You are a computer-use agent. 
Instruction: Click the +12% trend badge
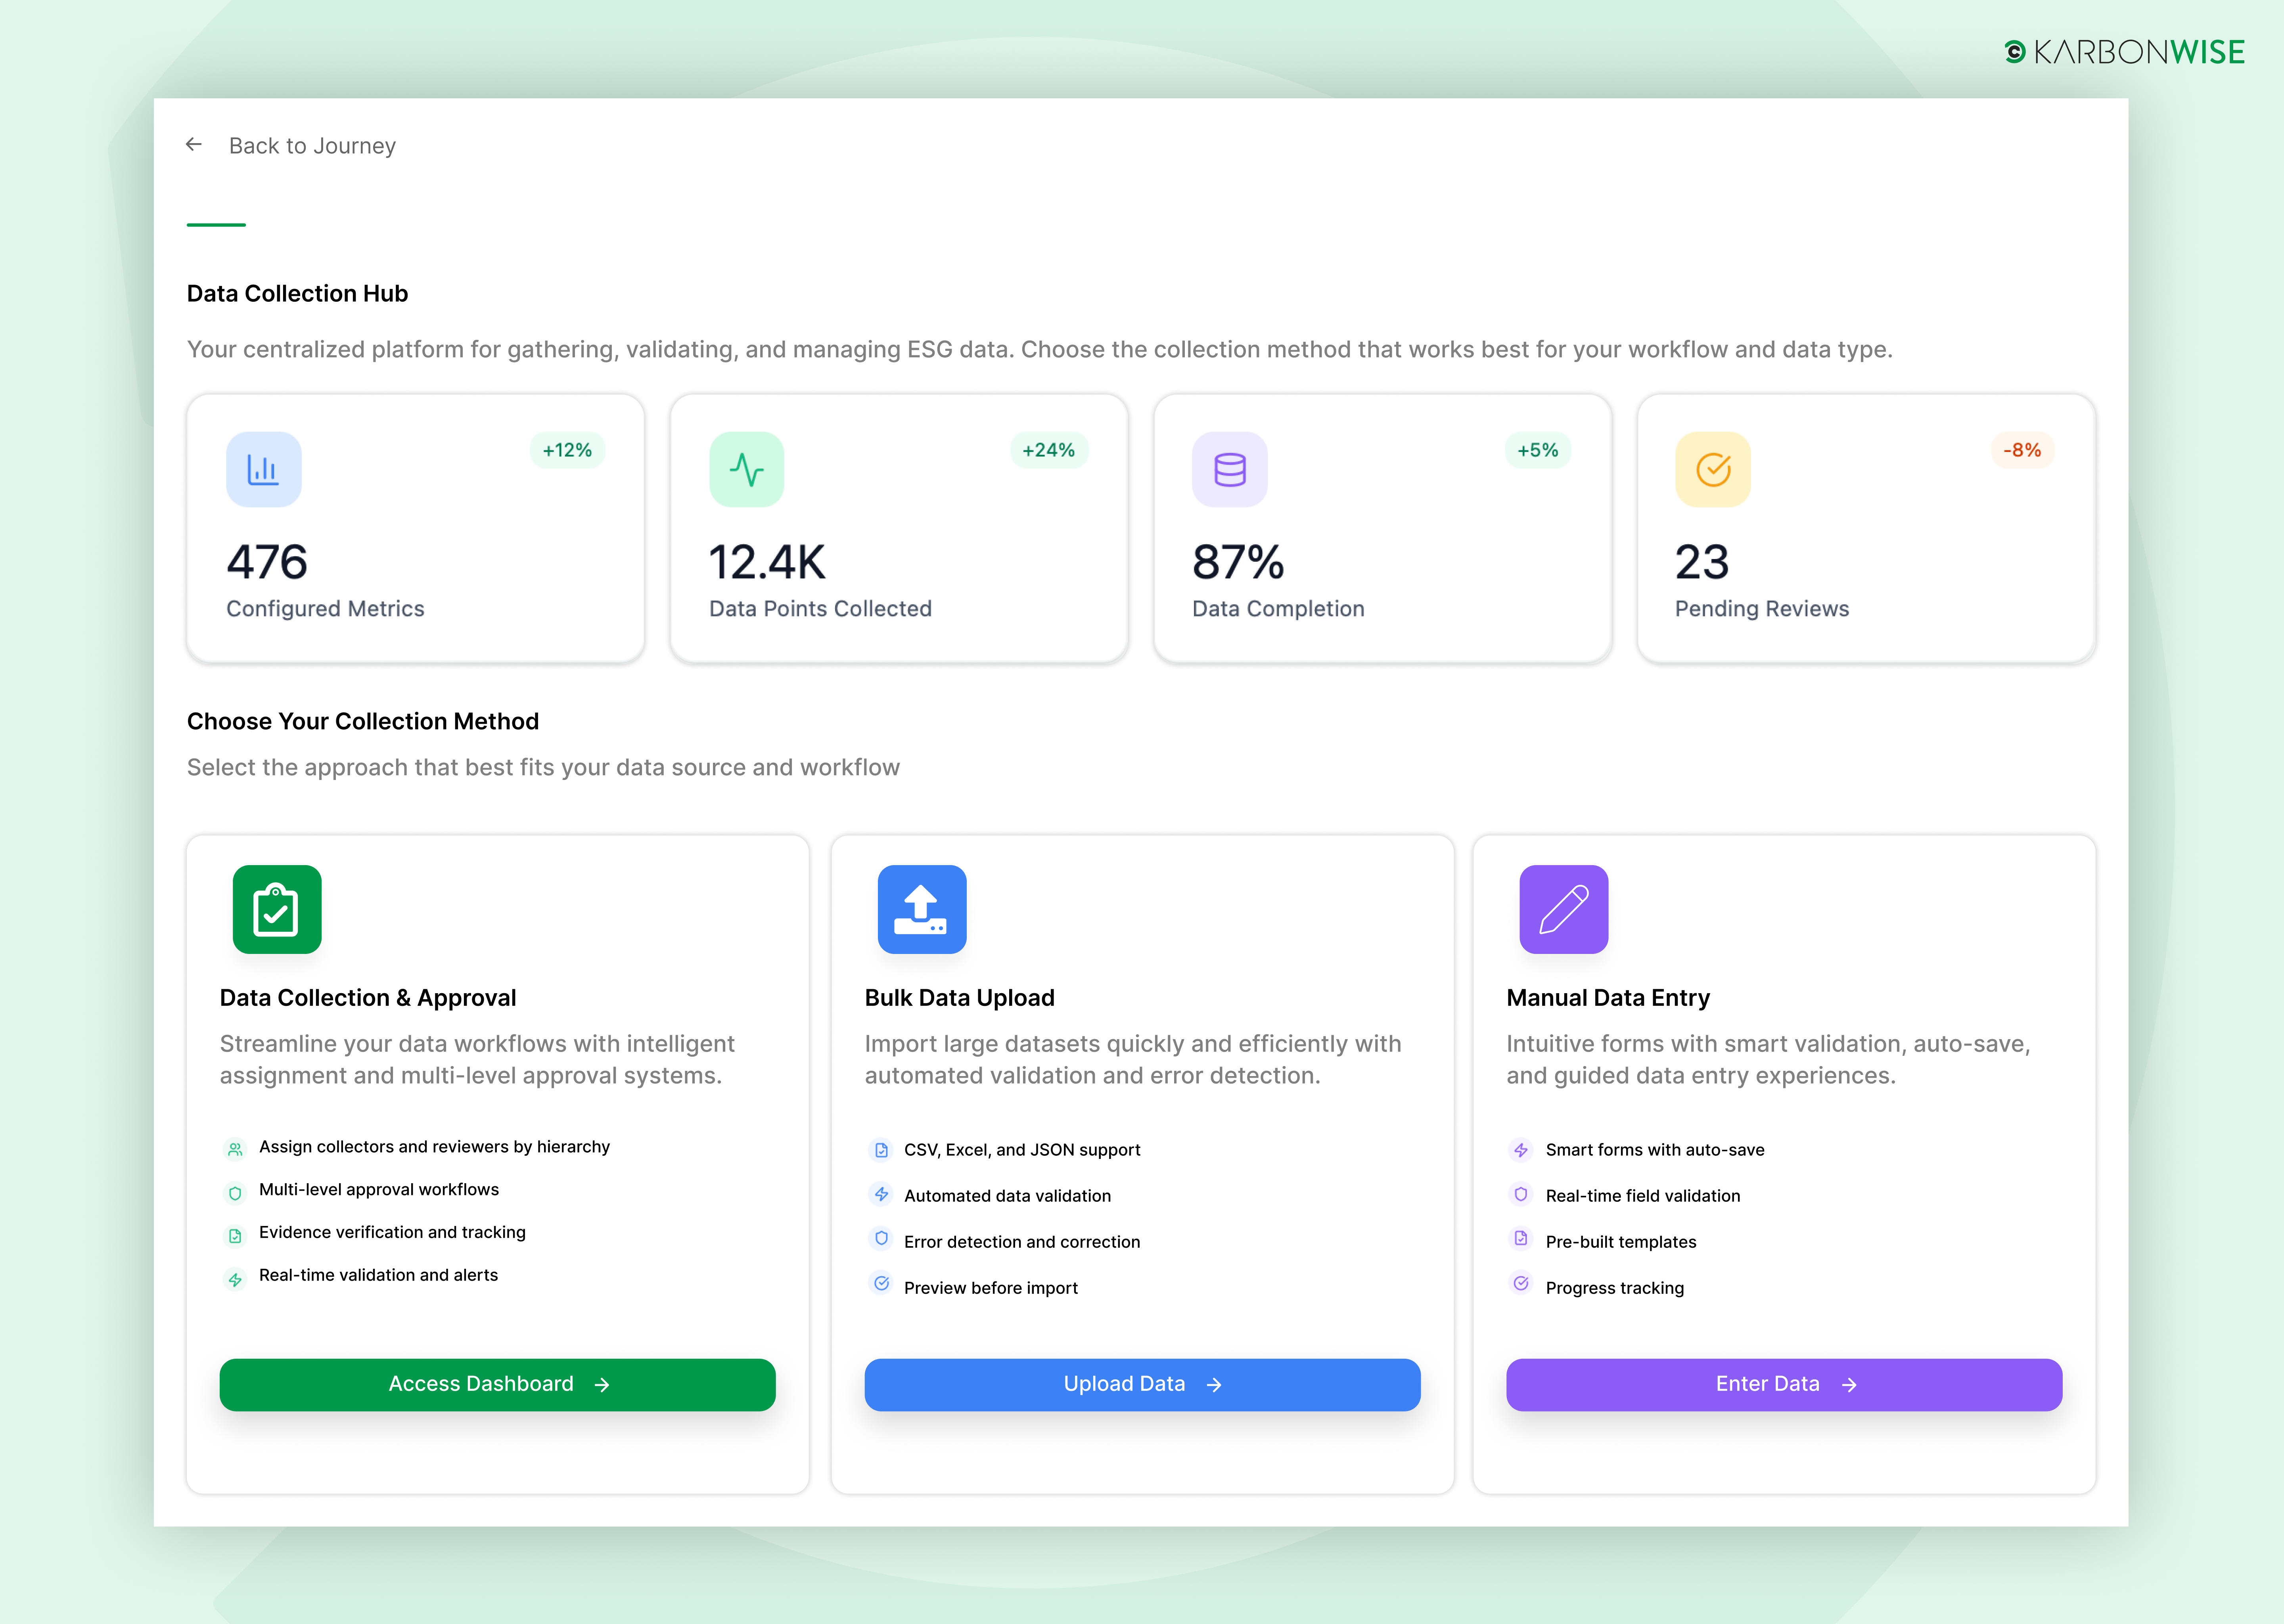click(x=567, y=450)
